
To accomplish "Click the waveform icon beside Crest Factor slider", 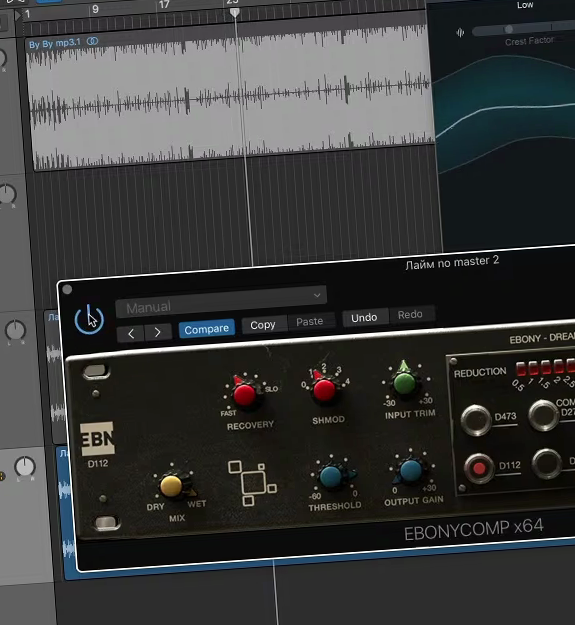I will pos(460,33).
